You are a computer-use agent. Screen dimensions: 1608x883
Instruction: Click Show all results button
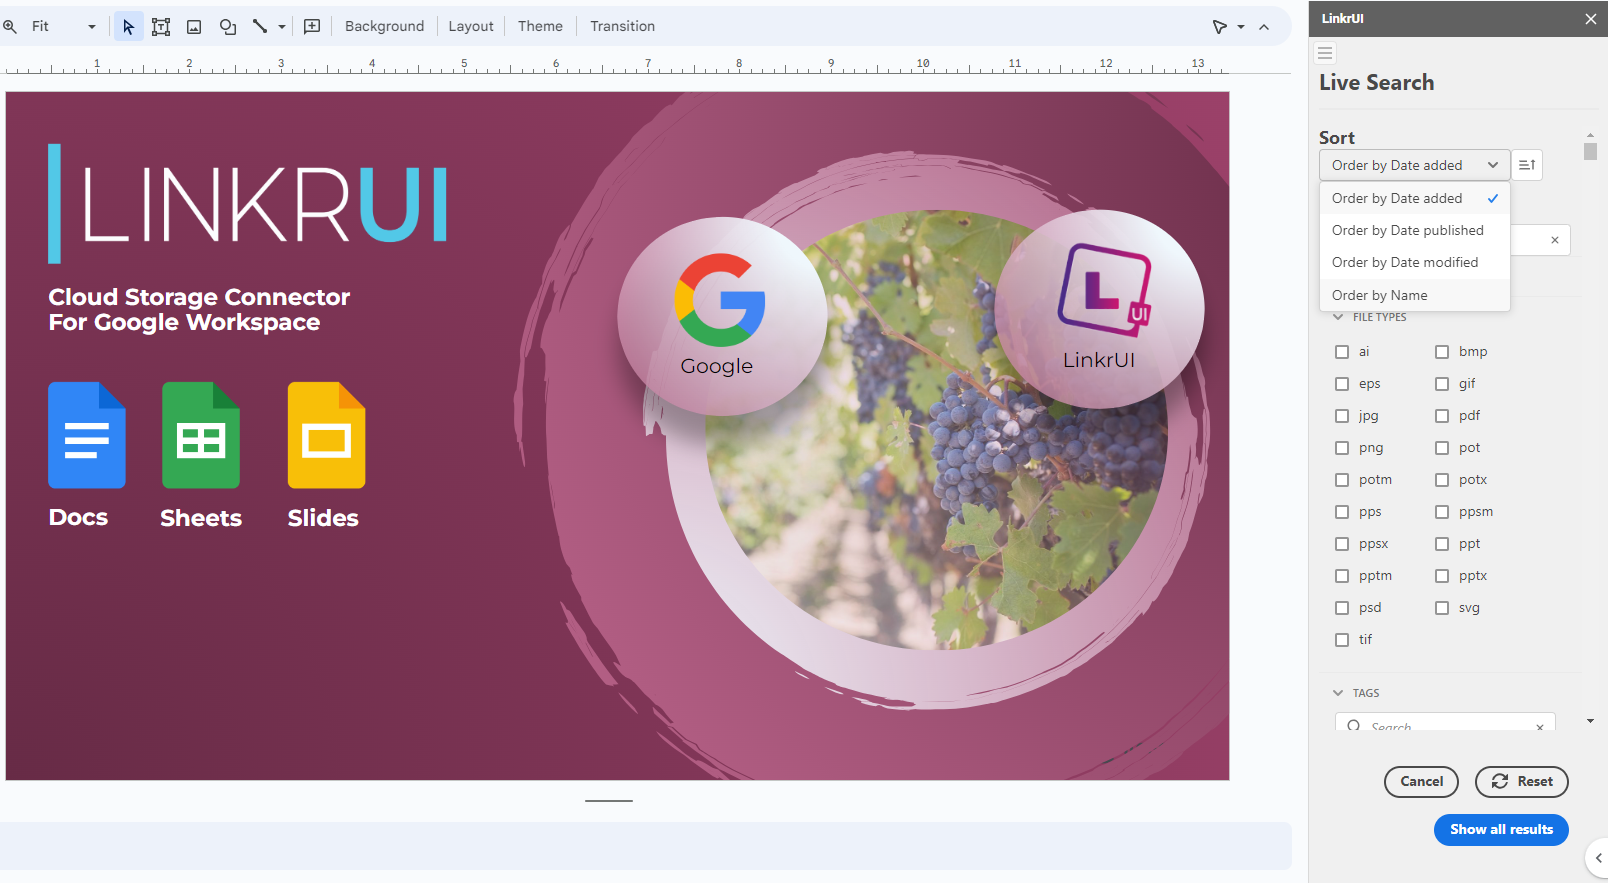(x=1501, y=830)
